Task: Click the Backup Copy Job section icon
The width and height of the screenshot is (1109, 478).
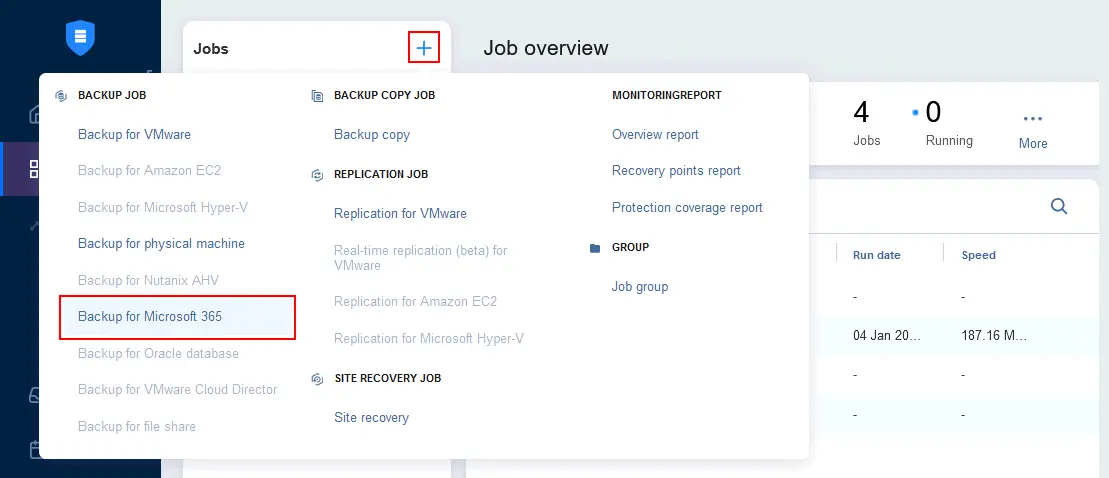Action: pyautogui.click(x=318, y=95)
